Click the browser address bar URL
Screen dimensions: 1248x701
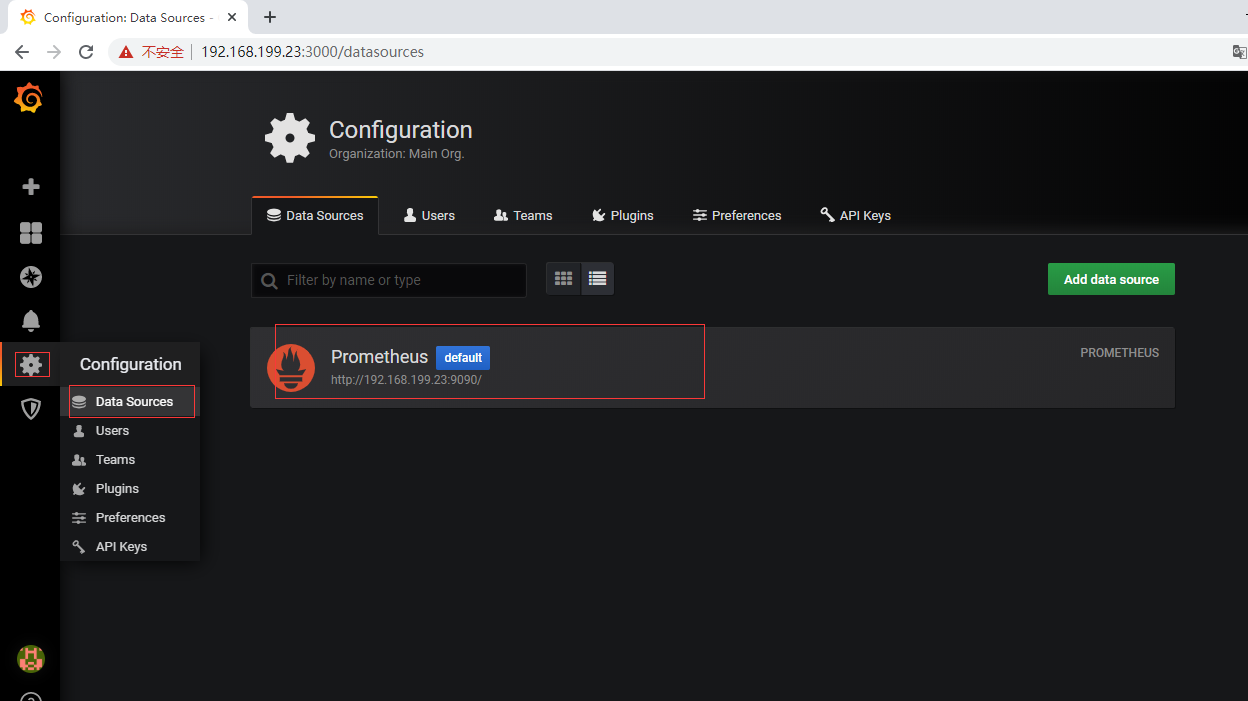(312, 52)
